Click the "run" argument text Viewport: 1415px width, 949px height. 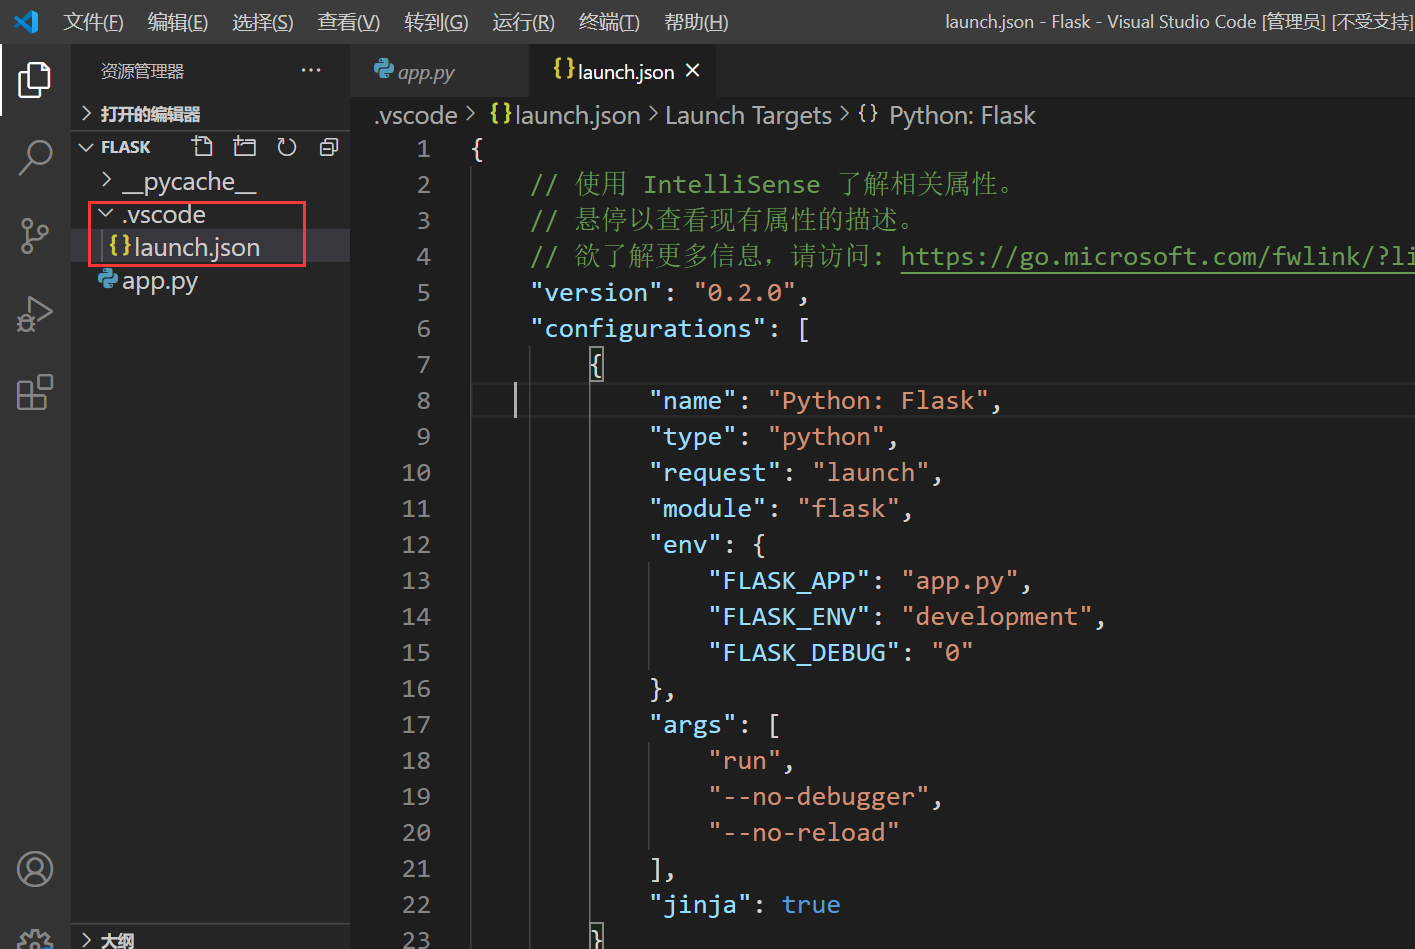(x=745, y=760)
